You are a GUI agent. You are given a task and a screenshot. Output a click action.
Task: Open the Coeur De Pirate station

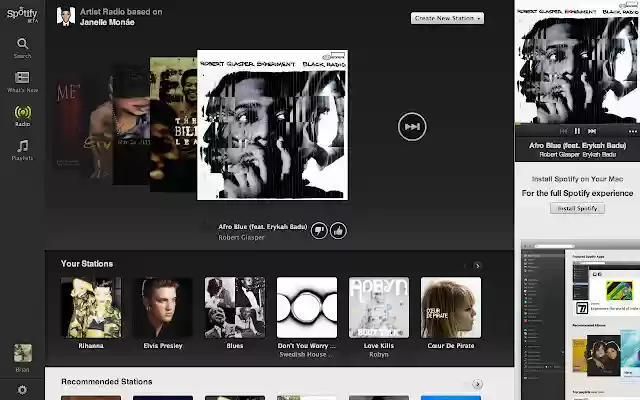tap(451, 308)
